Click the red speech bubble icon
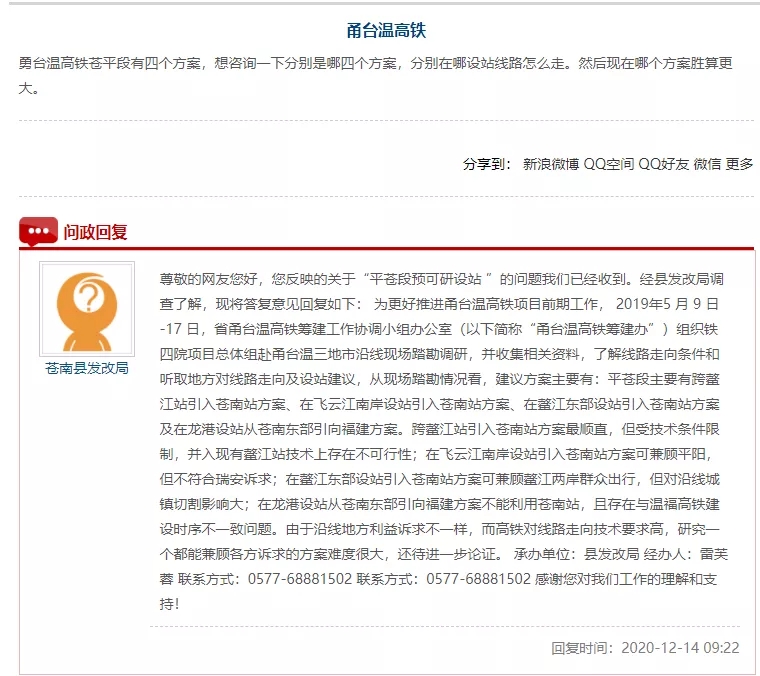Viewport: 760px width, 676px height. click(38, 232)
